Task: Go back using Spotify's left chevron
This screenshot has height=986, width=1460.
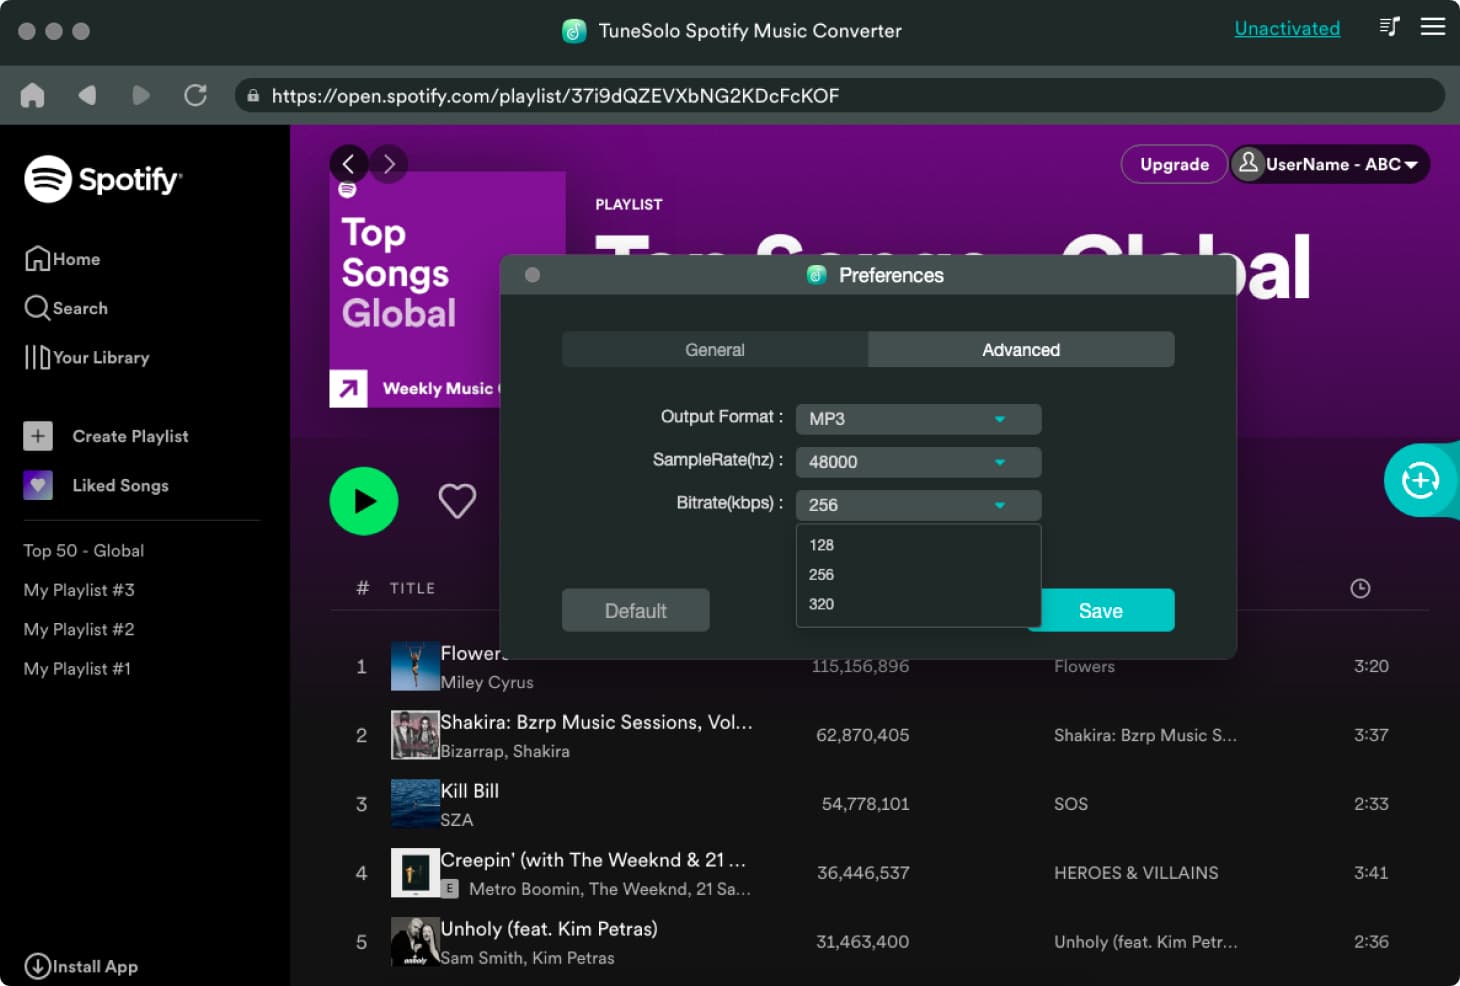Action: (x=348, y=164)
